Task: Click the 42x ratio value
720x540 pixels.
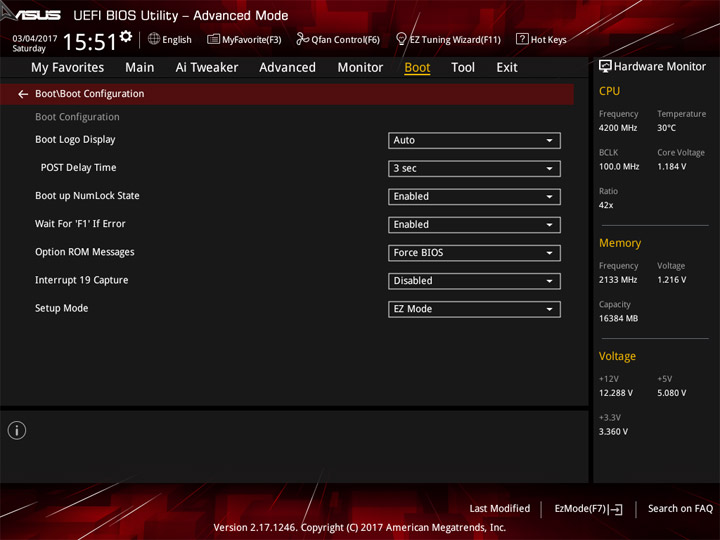Action: pos(606,205)
